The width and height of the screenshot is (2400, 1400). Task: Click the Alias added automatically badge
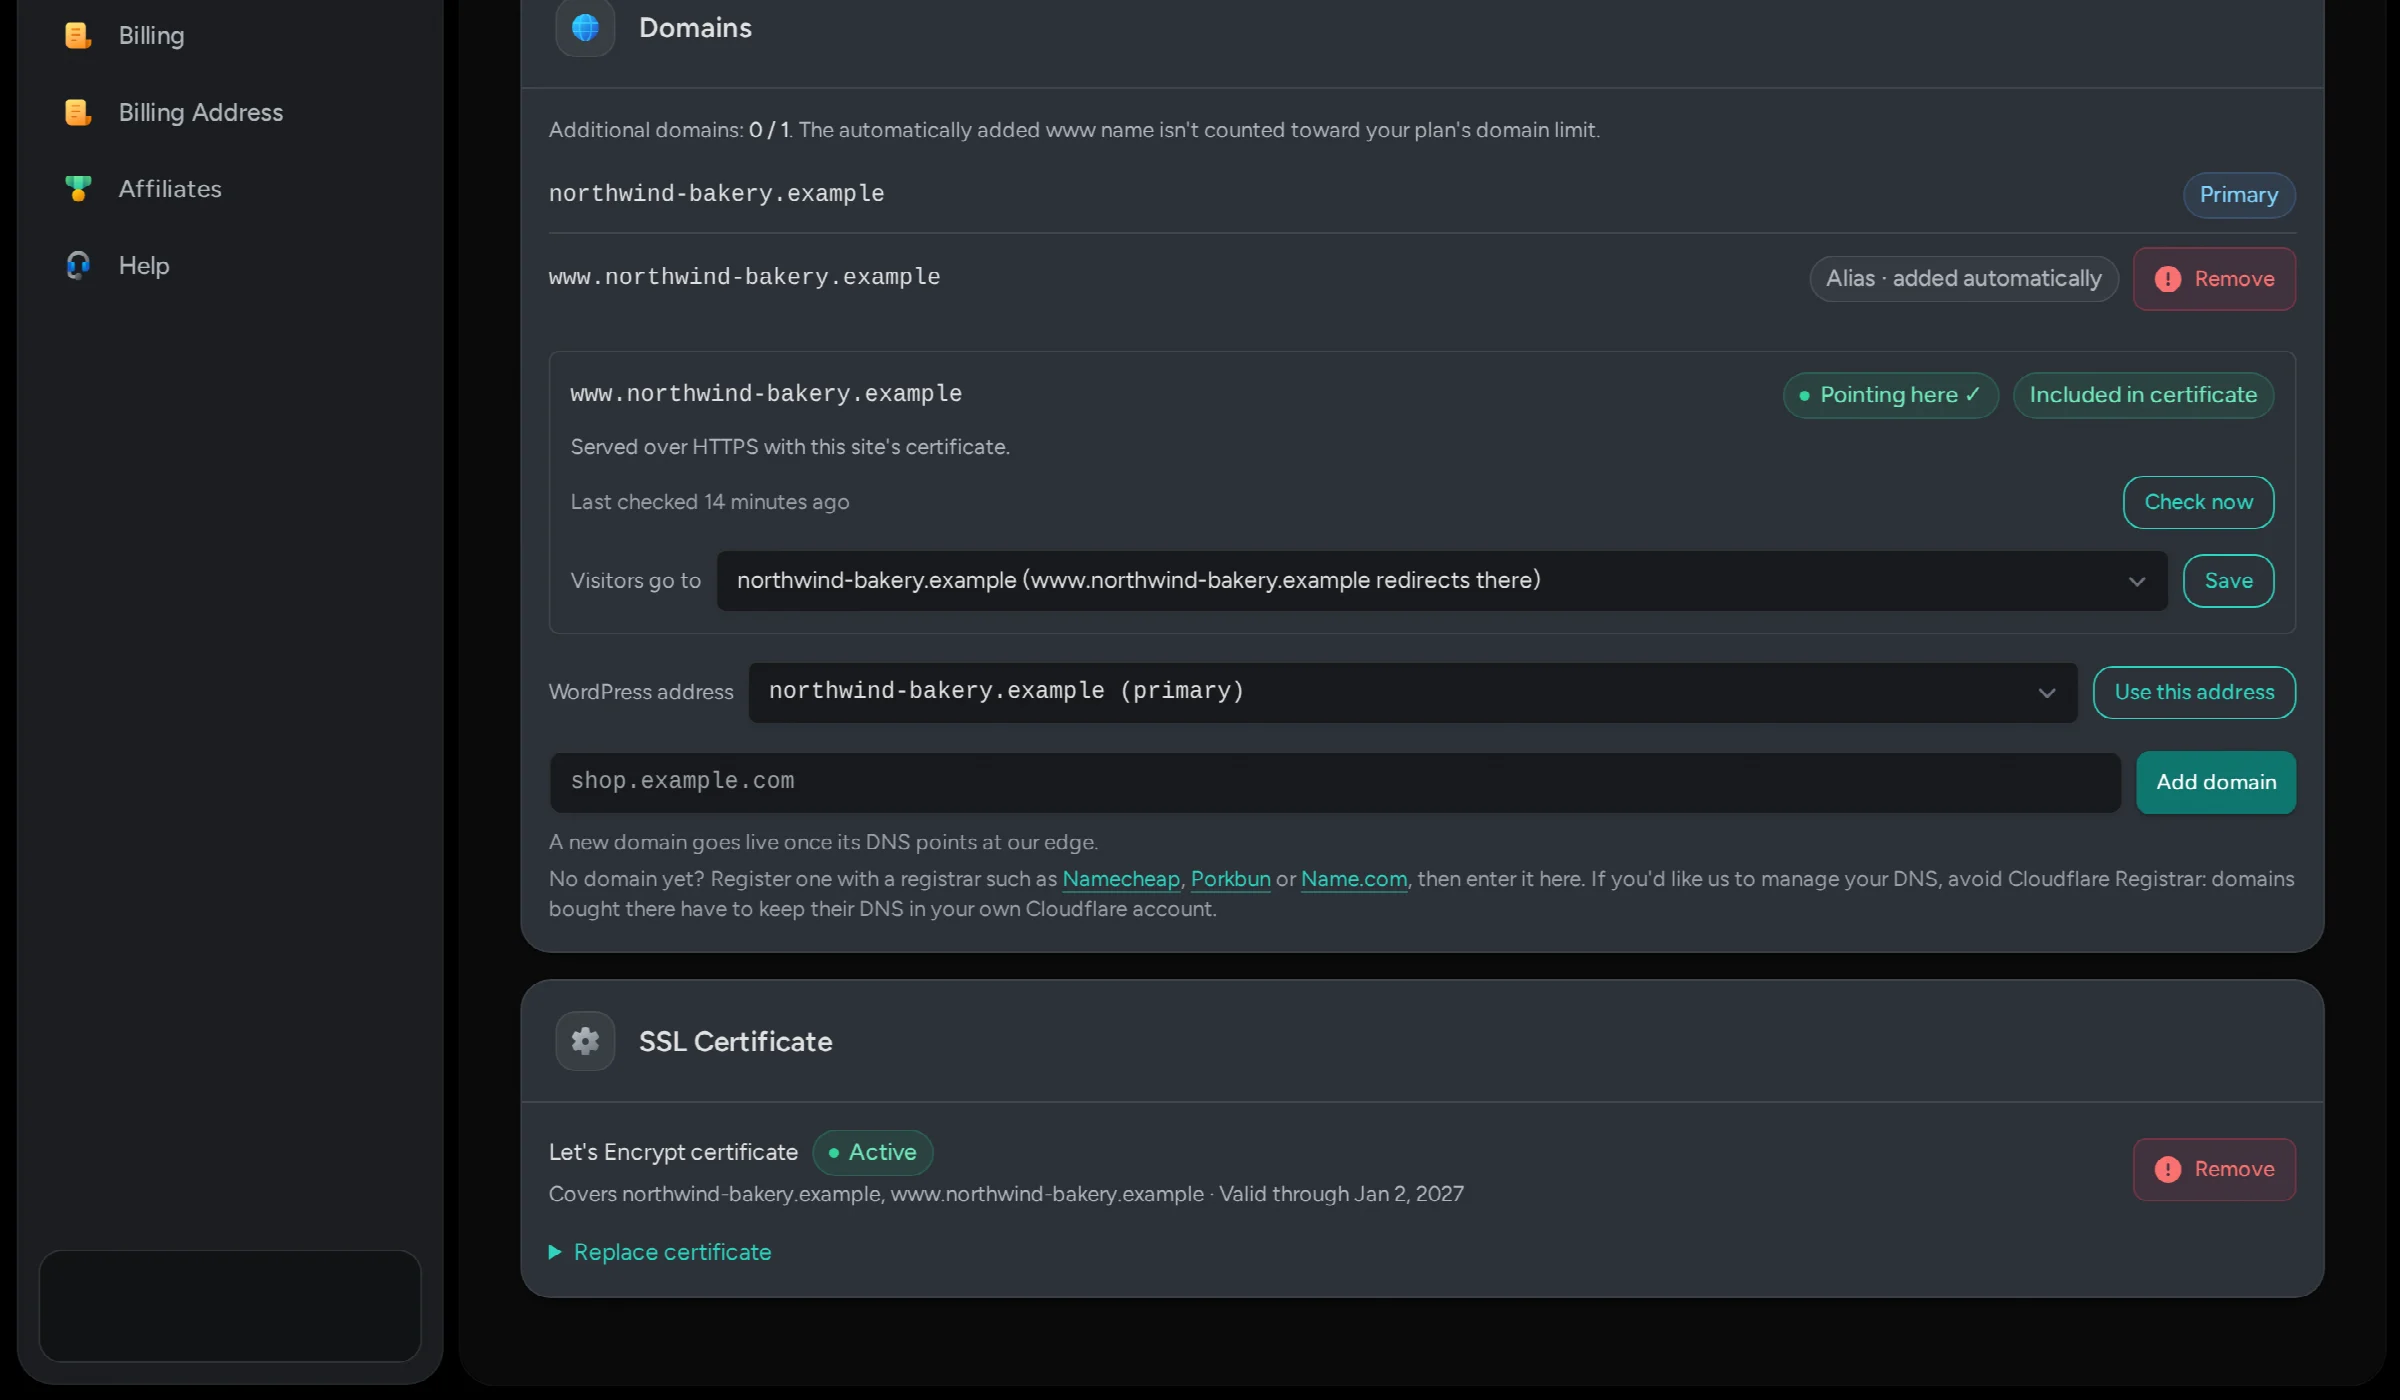1964,279
